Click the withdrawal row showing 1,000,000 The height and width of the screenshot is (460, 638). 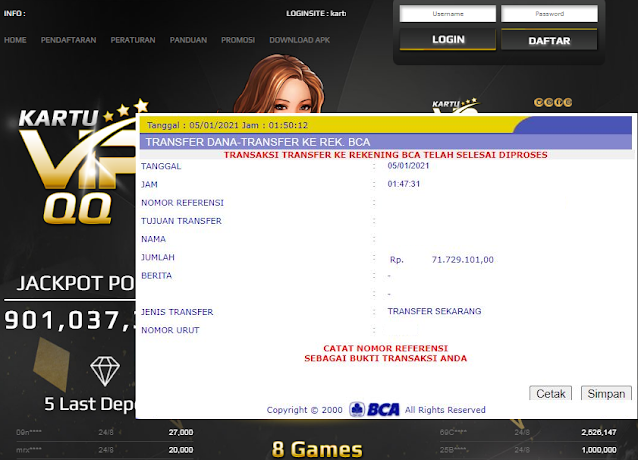coord(528,450)
